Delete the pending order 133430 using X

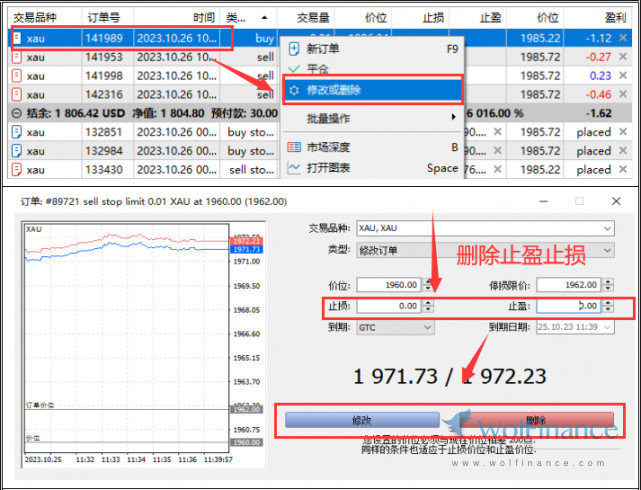pos(623,170)
